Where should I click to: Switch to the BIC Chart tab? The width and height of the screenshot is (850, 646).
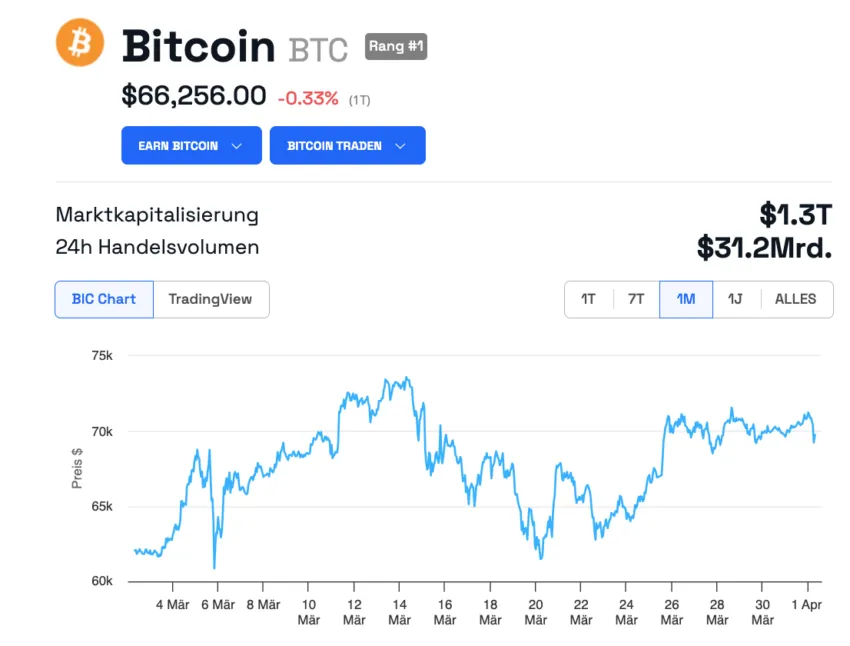coord(104,299)
